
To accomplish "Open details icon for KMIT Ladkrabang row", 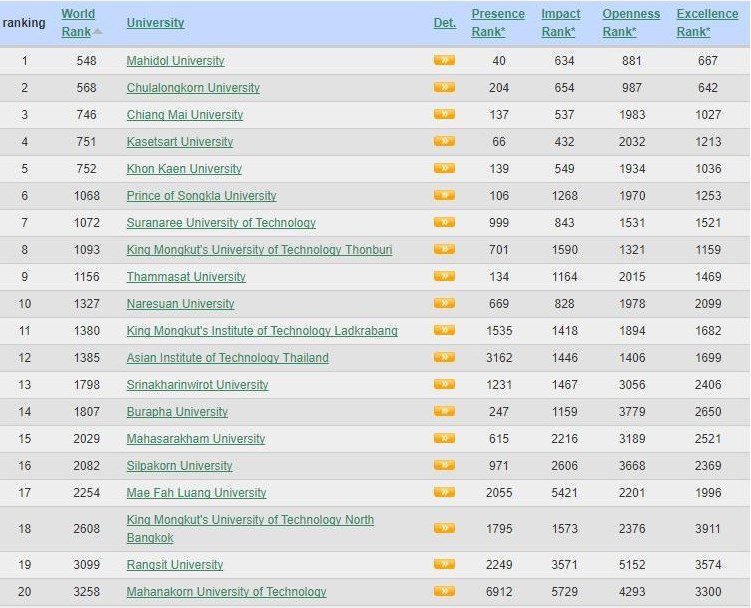I will tap(444, 330).
